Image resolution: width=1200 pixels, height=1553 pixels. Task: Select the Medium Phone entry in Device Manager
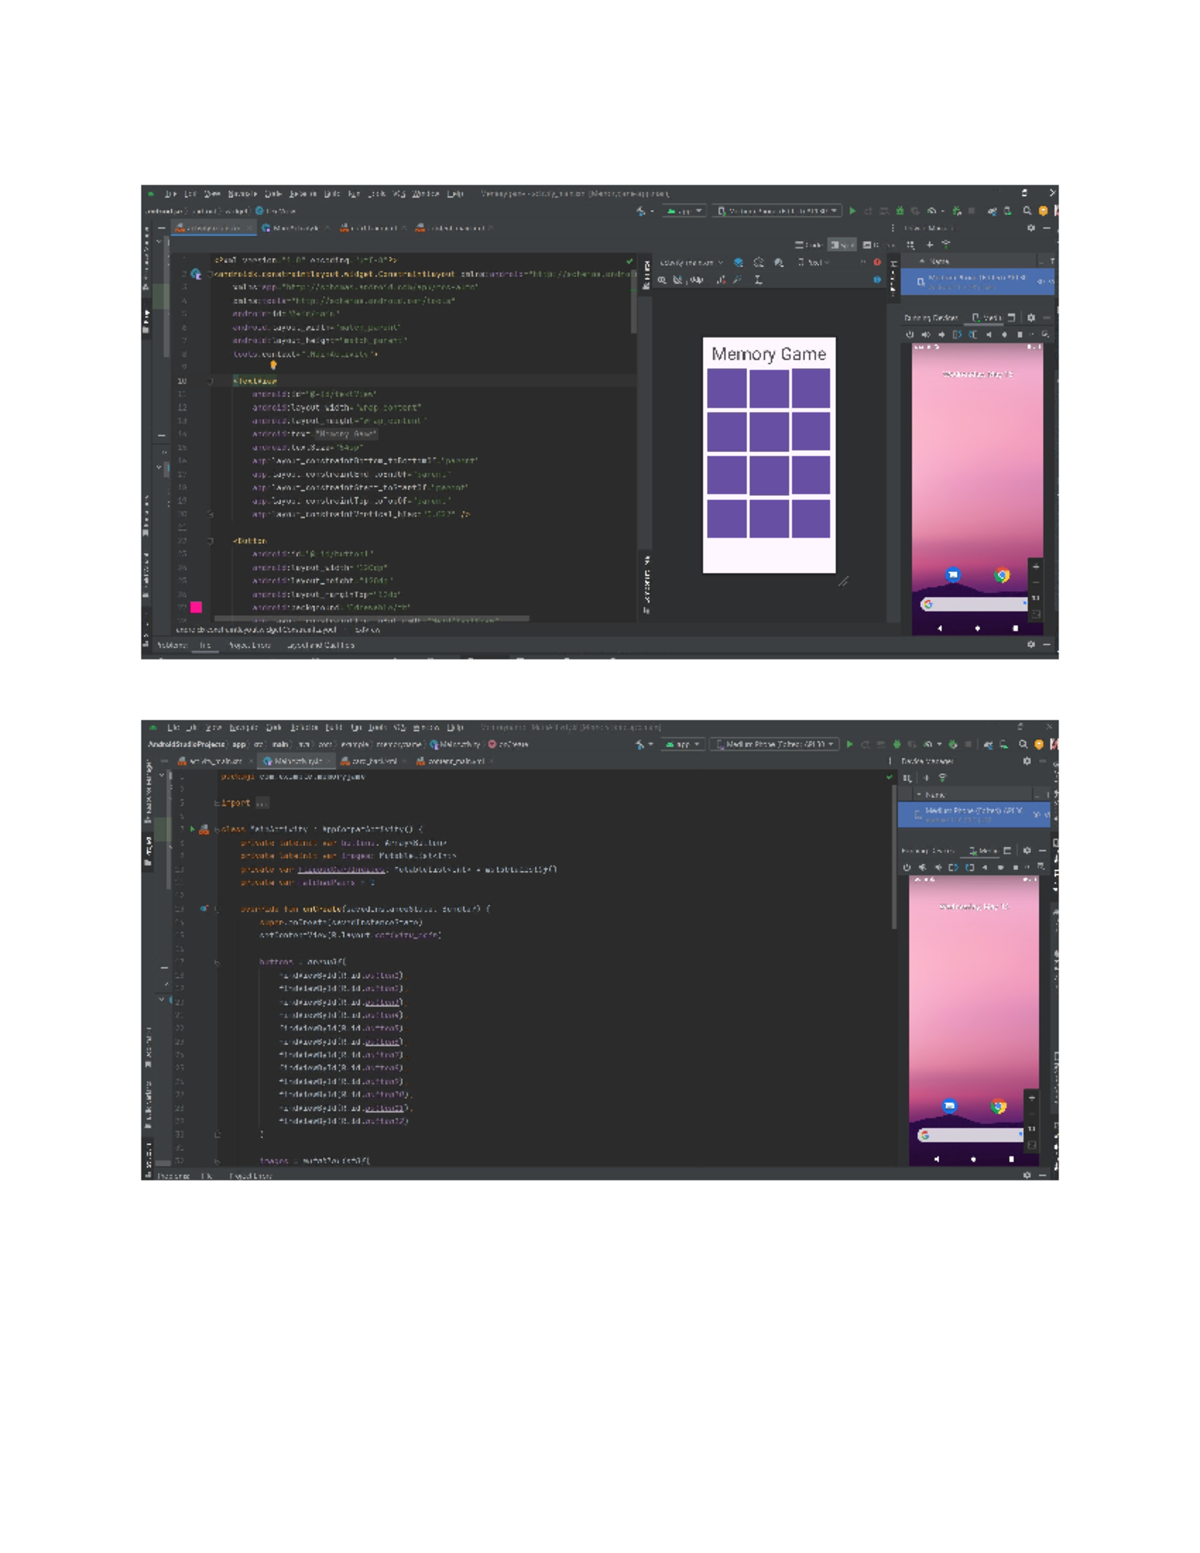tap(977, 283)
